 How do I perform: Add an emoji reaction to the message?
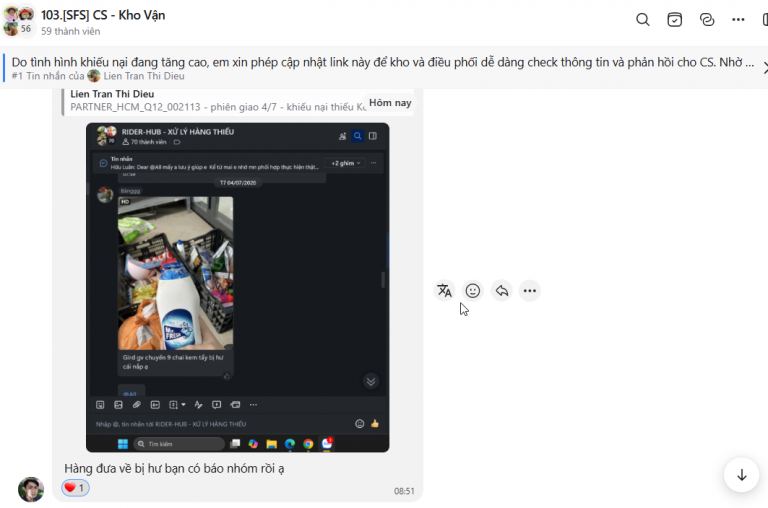click(473, 290)
